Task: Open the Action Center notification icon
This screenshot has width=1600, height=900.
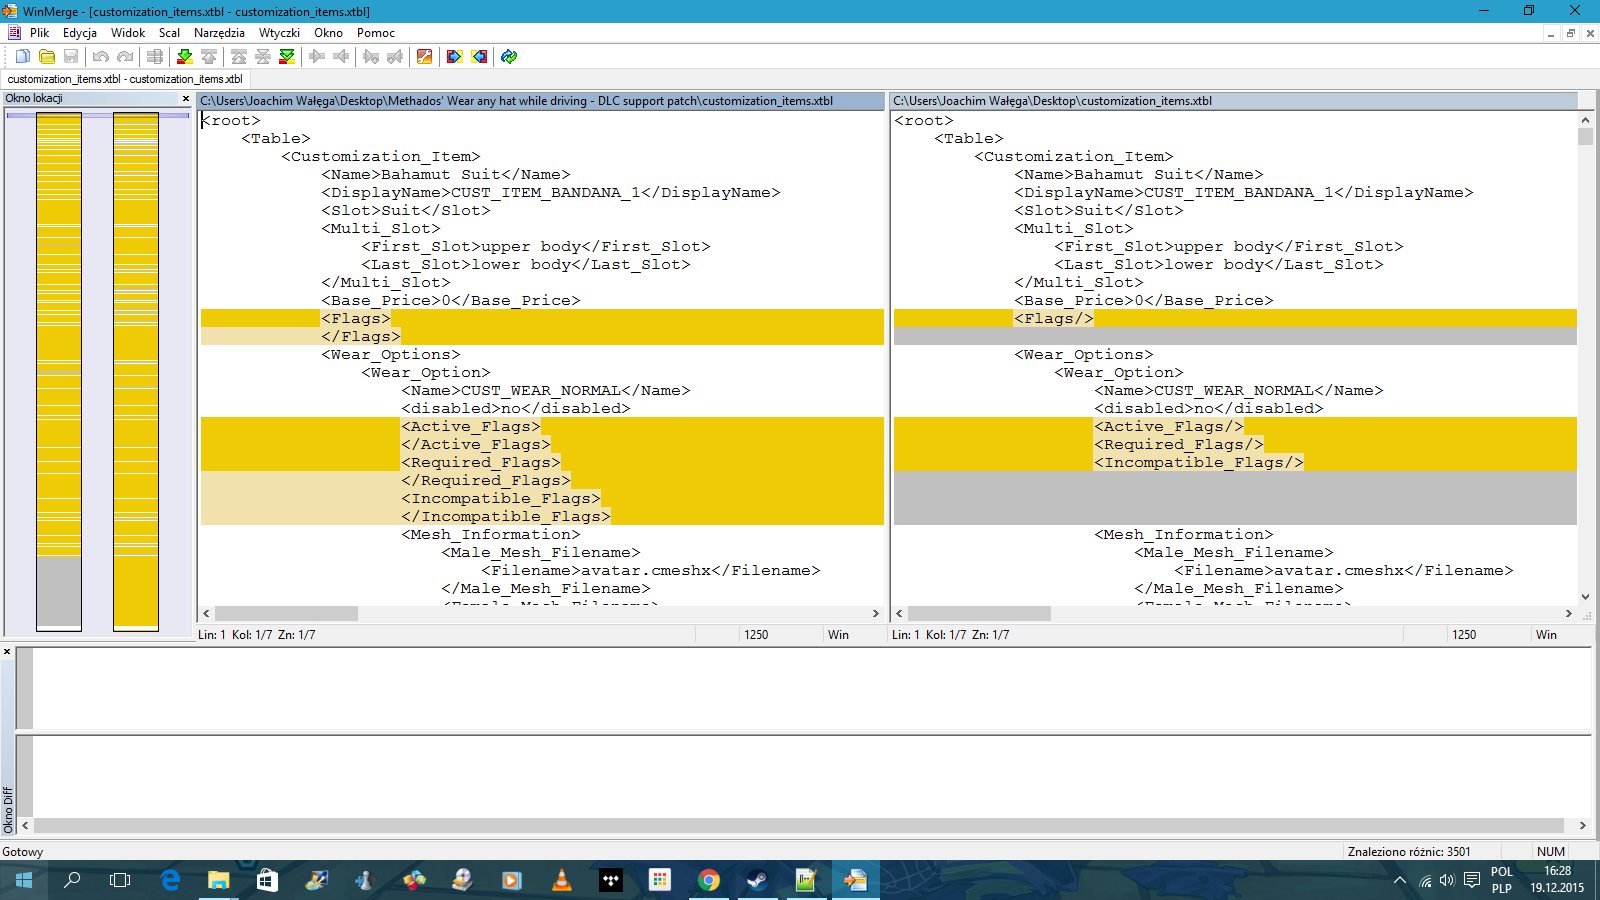Action: point(1472,880)
